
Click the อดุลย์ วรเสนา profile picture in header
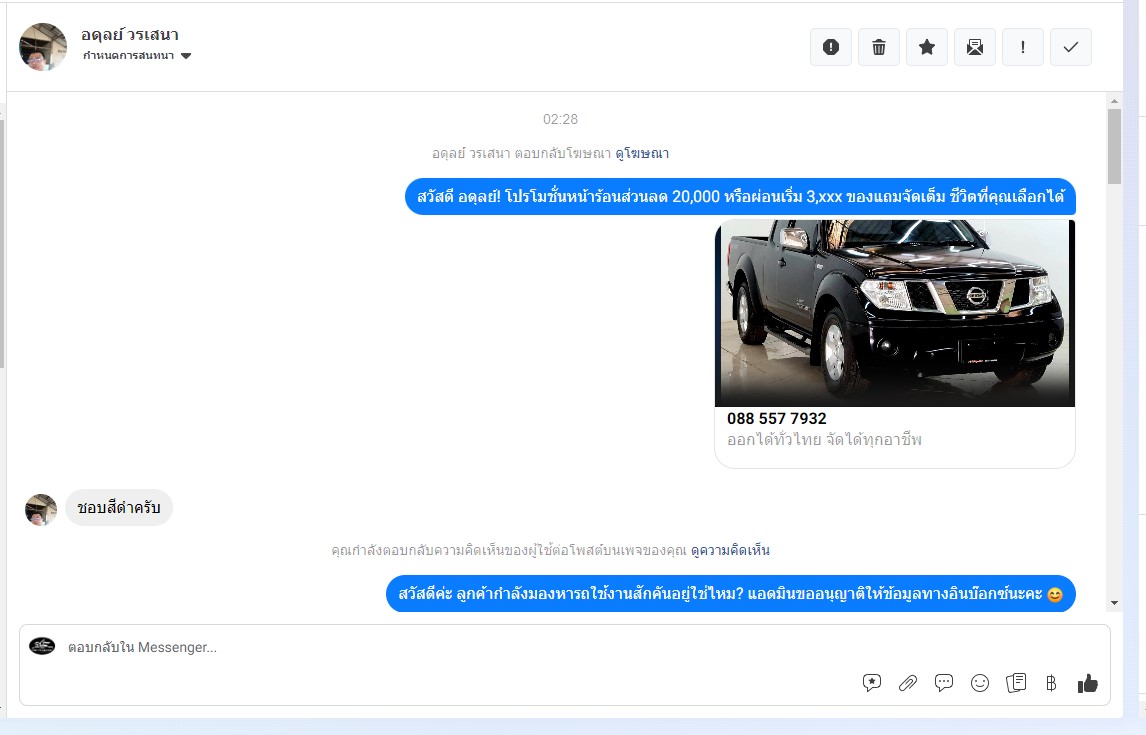[43, 46]
